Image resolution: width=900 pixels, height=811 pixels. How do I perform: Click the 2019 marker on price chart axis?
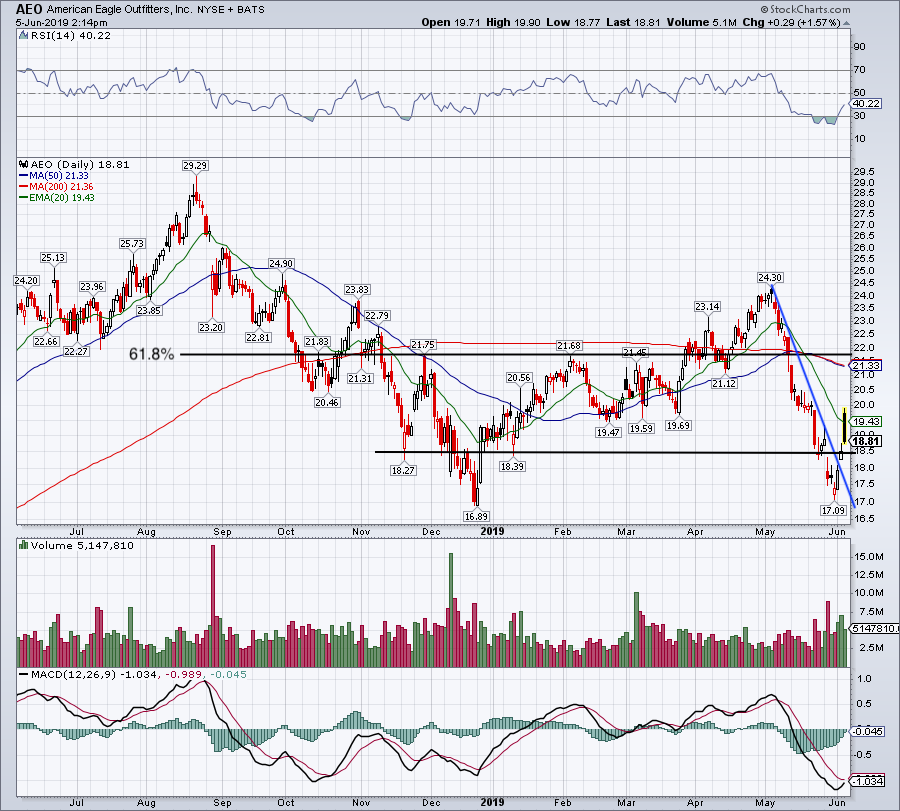[x=492, y=531]
